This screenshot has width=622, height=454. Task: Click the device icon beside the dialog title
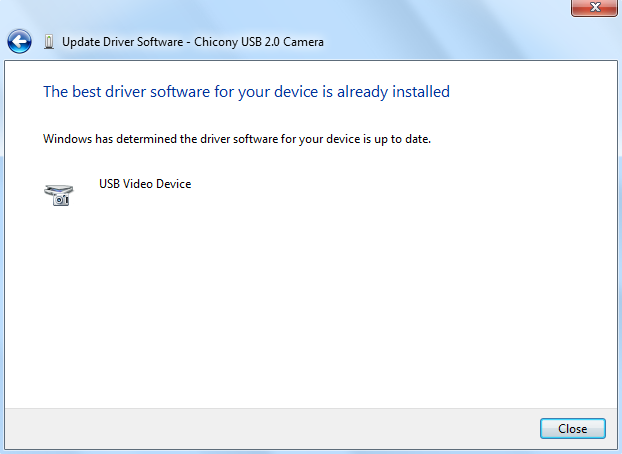(49, 42)
